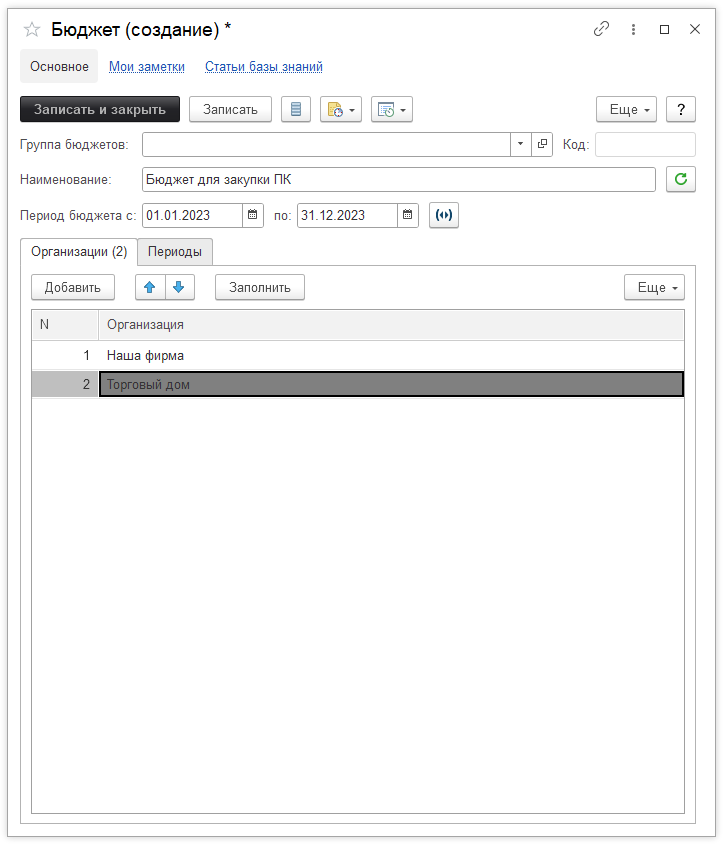Image resolution: width=723 pixels, height=844 pixels.
Task: Click the open-form icon next to Группа бюджетов
Action: pyautogui.click(x=543, y=145)
